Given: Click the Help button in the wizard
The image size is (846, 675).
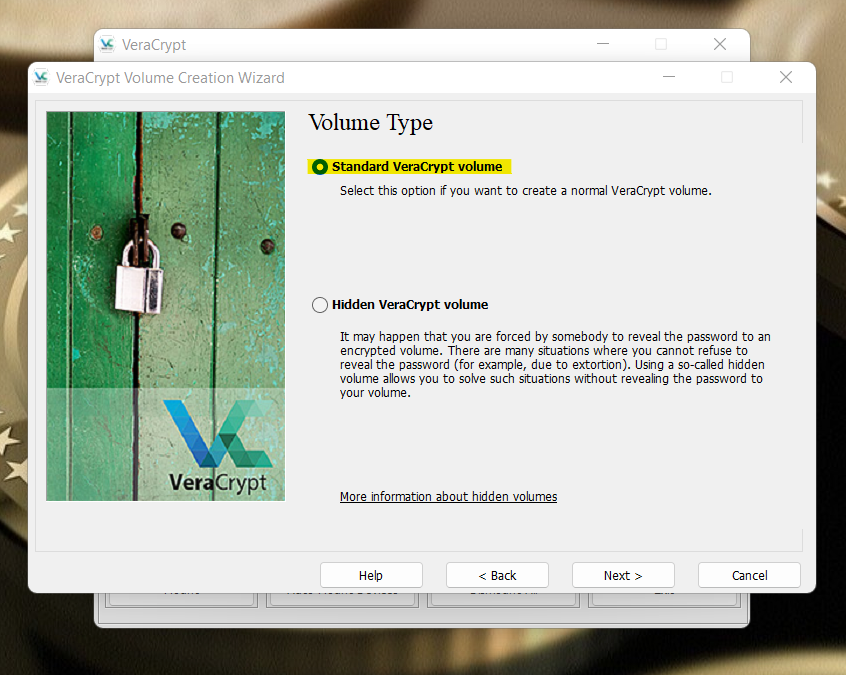Looking at the screenshot, I should tap(371, 575).
